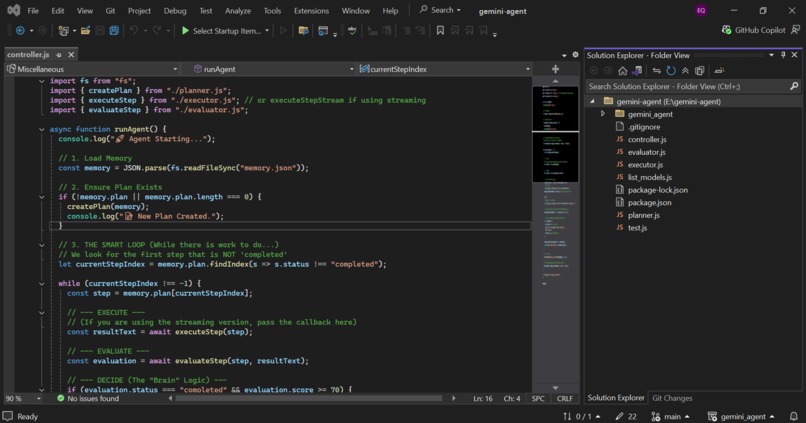806x423 pixels.
Task: Click the Search button in title bar
Action: click(x=440, y=10)
